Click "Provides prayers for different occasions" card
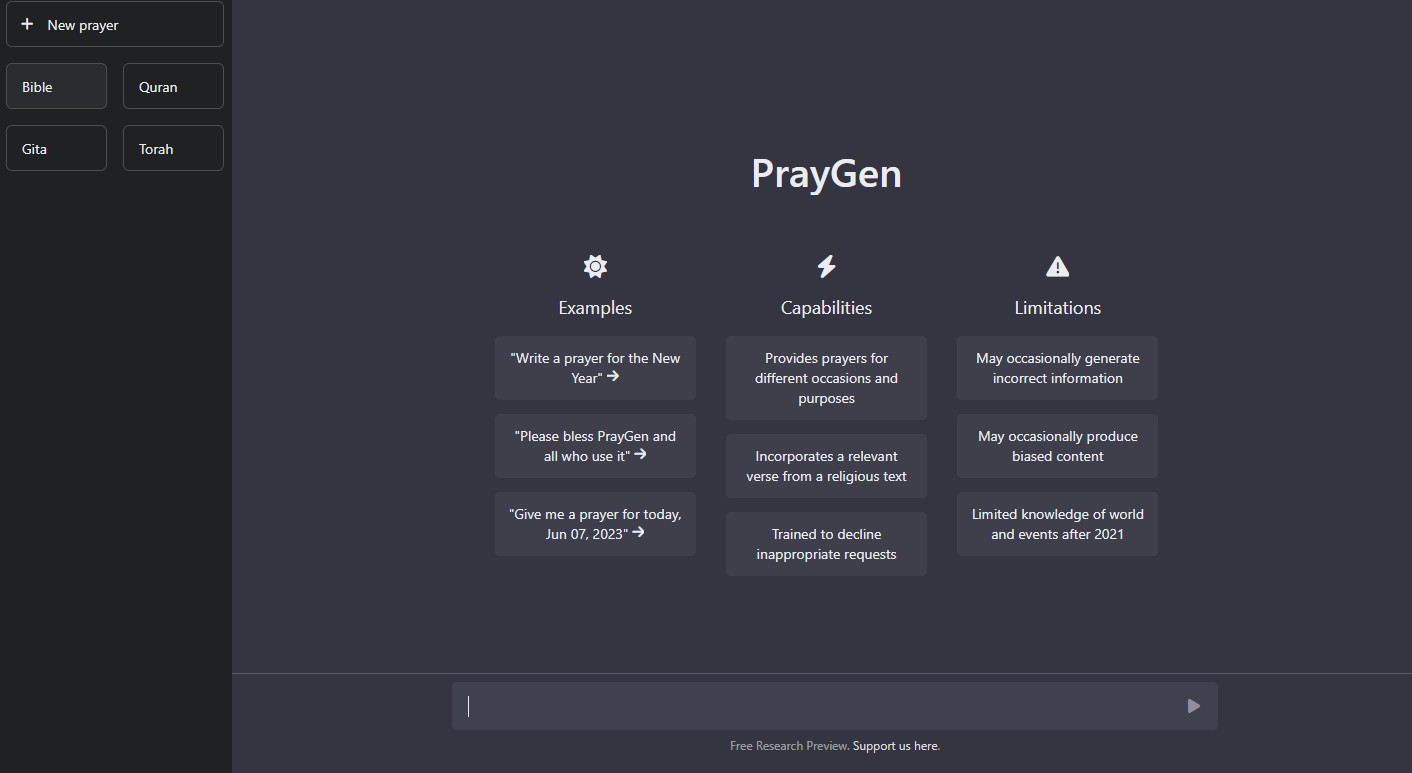 tap(826, 378)
